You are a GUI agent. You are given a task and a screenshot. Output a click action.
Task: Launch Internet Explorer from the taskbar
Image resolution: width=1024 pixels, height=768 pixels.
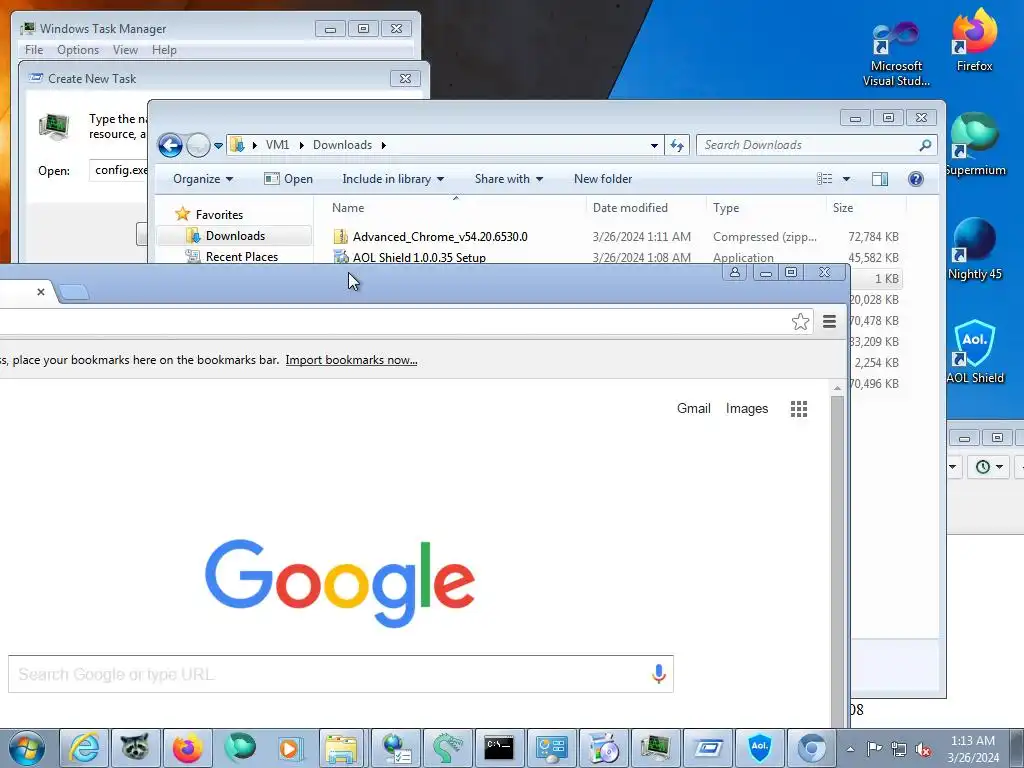click(x=84, y=748)
